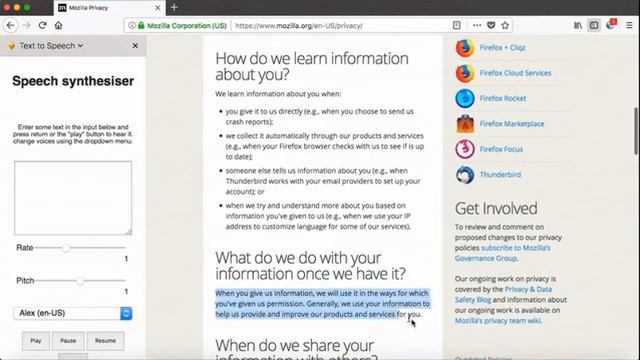The width and height of the screenshot is (640, 360).
Task: Bookmark this page with the star
Action: (505, 25)
